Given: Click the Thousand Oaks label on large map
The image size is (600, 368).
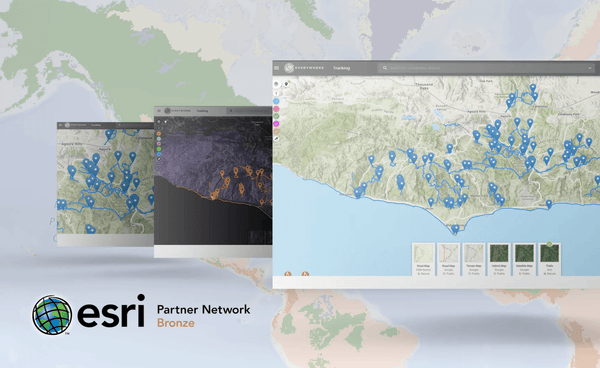Looking at the screenshot, I should [x=424, y=86].
